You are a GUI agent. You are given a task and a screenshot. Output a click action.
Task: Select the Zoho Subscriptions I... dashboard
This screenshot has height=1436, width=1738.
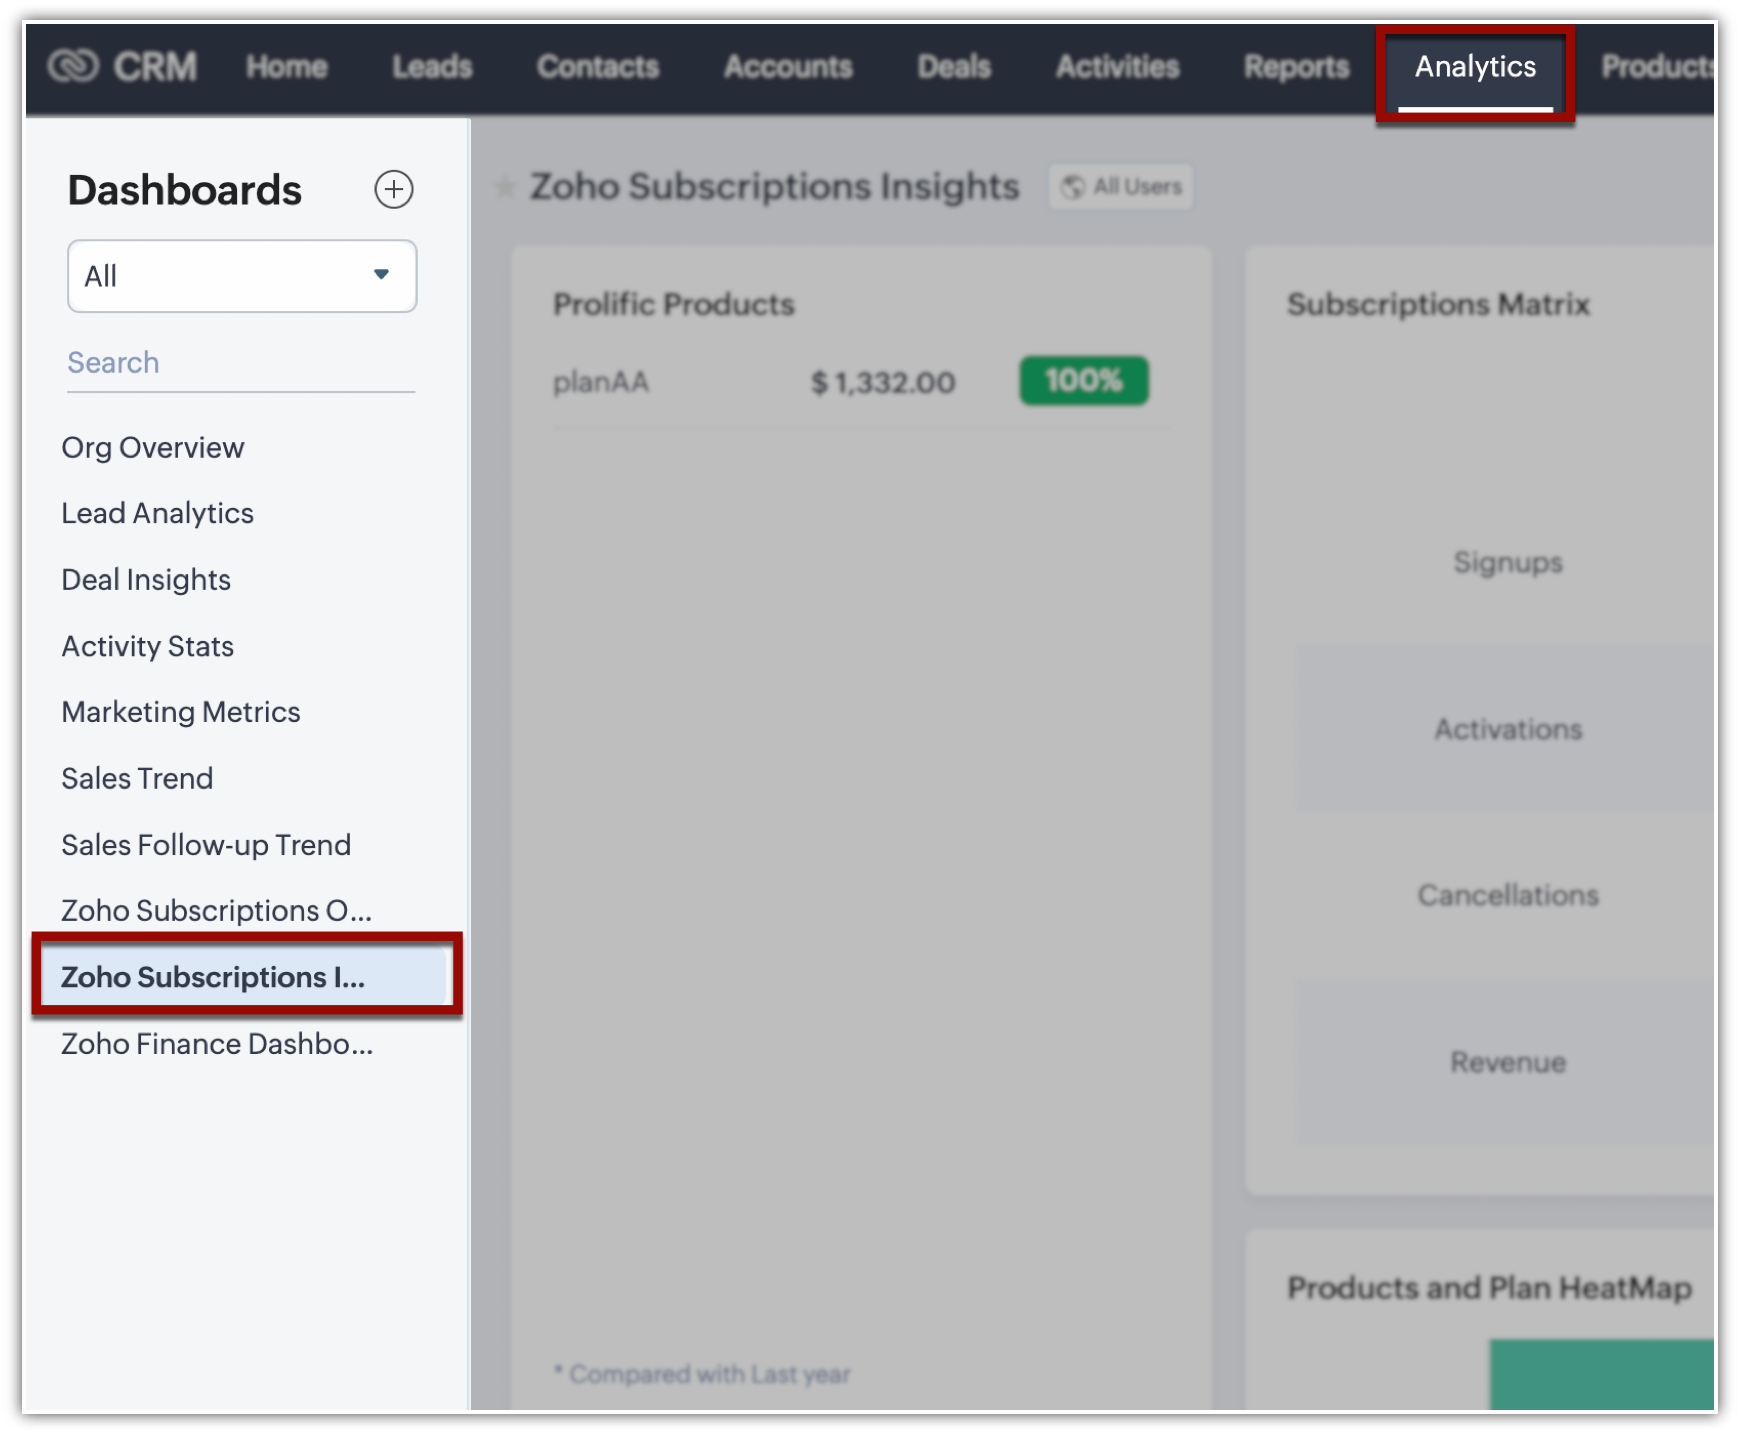click(245, 977)
